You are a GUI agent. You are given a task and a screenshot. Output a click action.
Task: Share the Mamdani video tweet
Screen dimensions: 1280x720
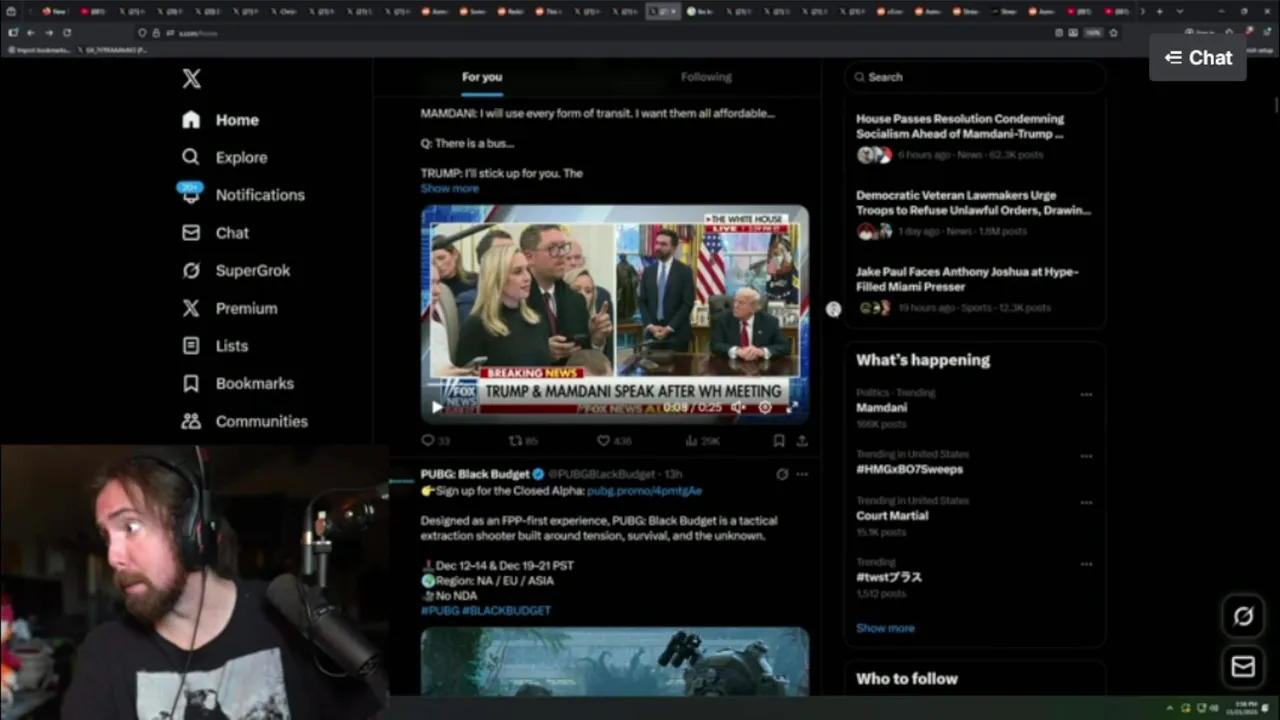(802, 440)
